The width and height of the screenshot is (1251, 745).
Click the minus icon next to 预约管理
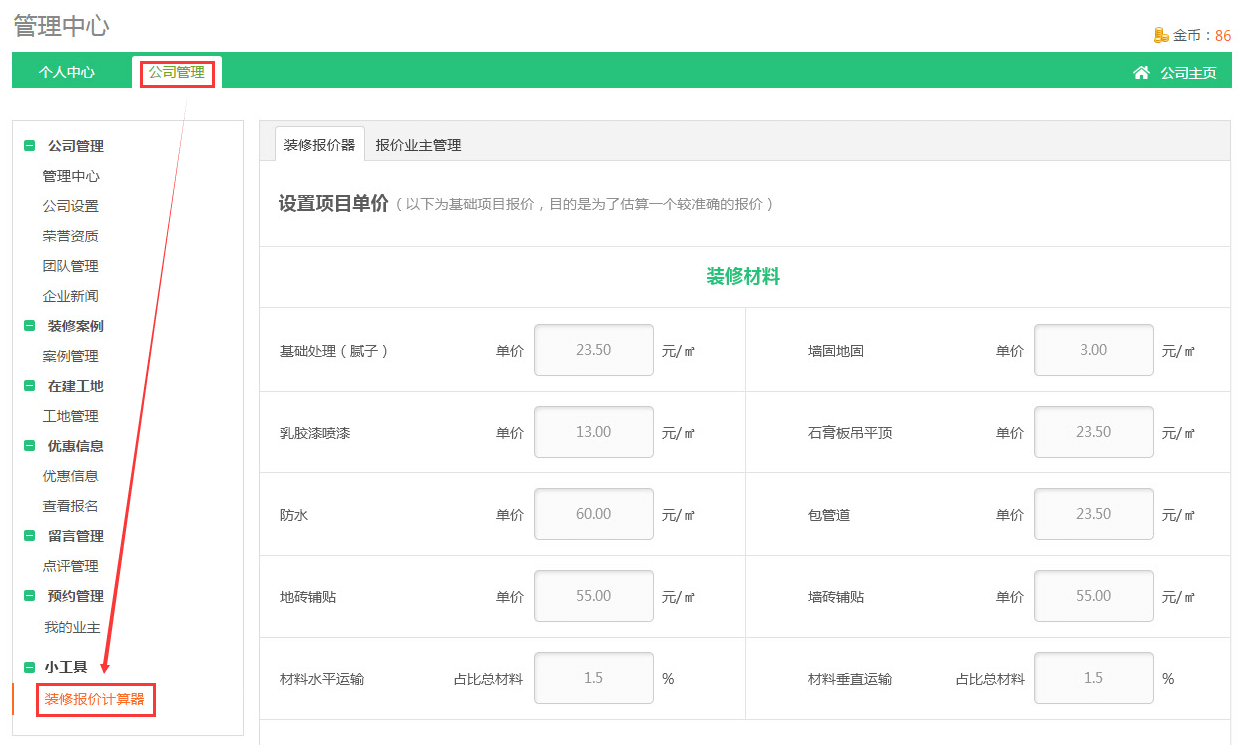pyautogui.click(x=29, y=596)
